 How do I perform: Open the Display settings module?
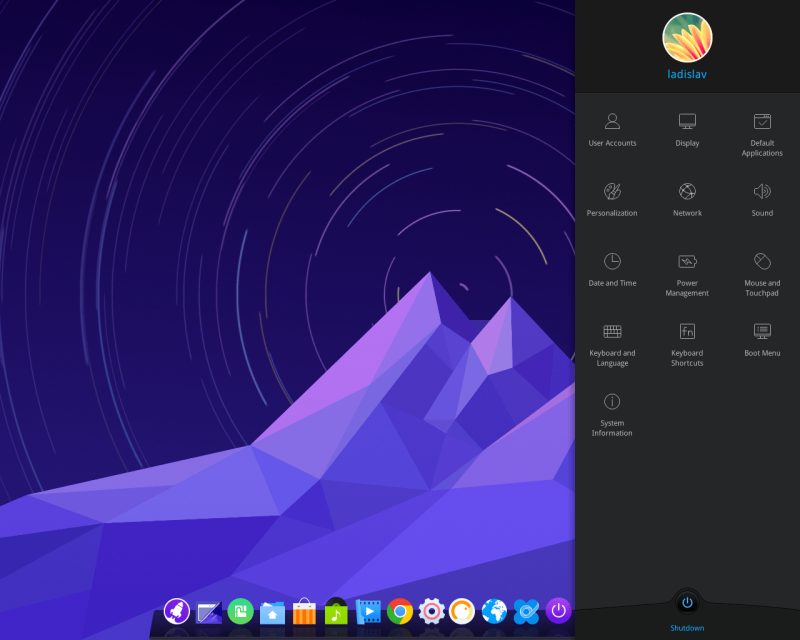coord(687,130)
